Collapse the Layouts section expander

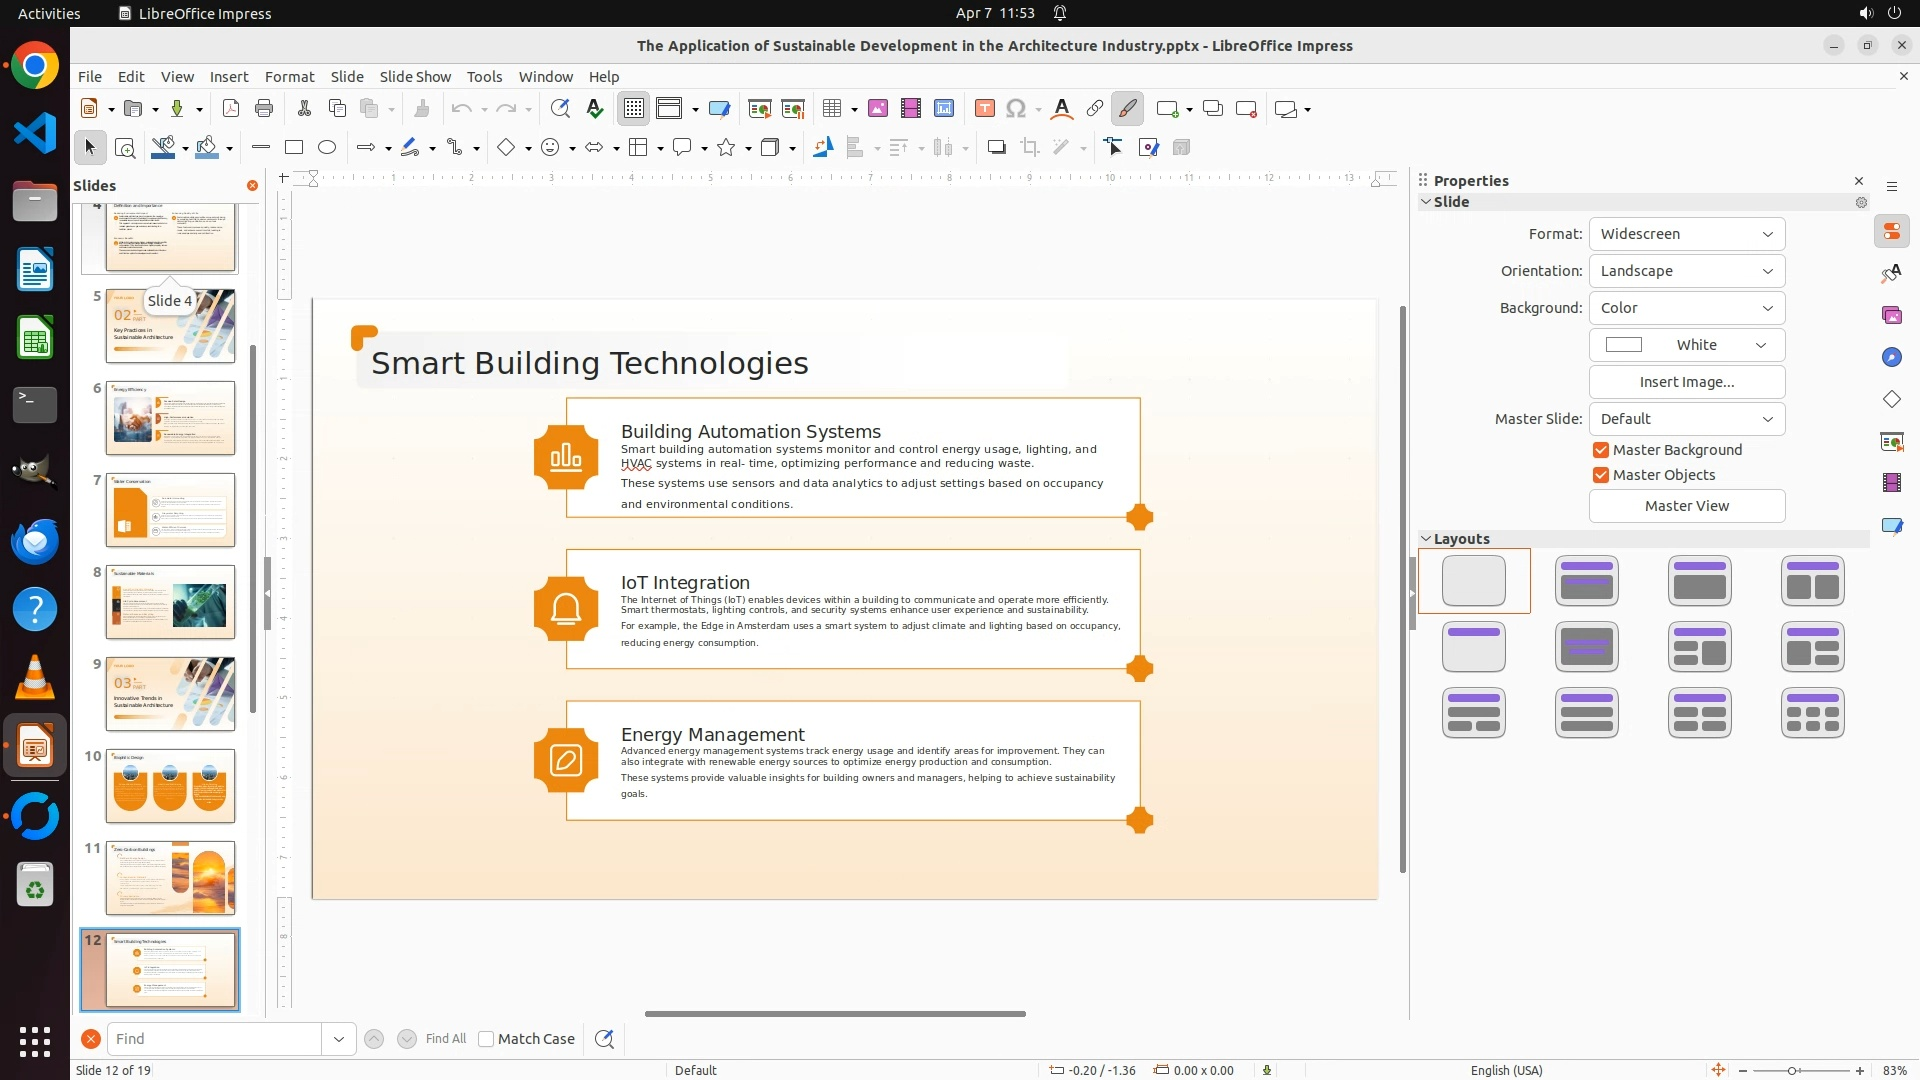[1426, 539]
